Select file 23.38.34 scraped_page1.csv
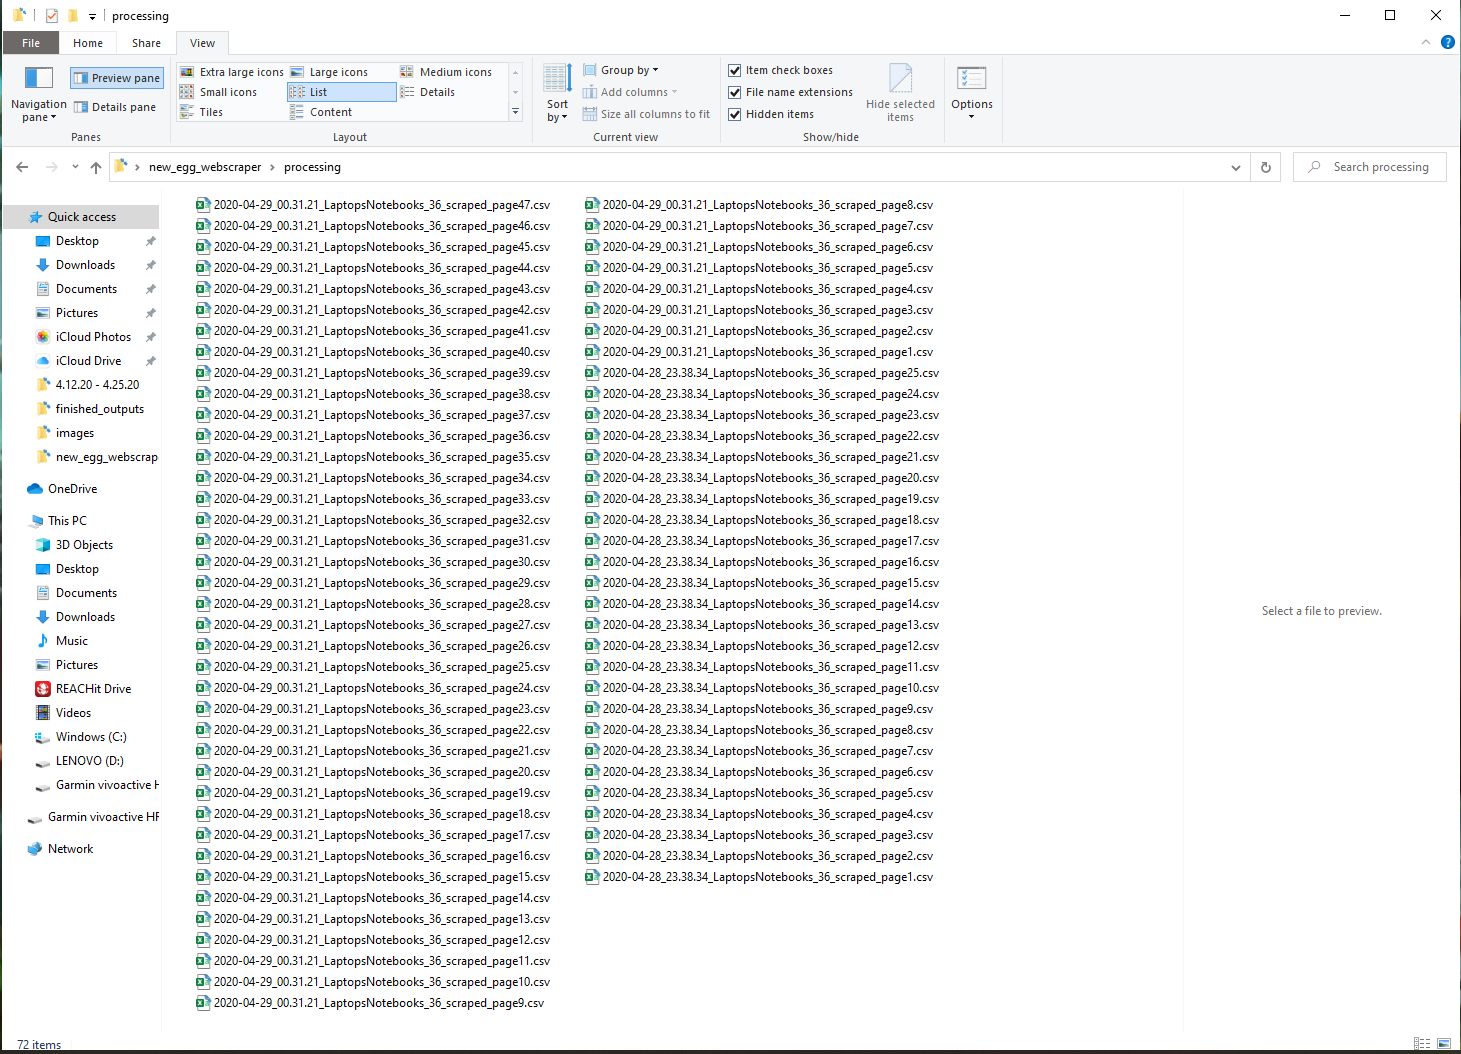The height and width of the screenshot is (1054, 1461). coord(759,877)
